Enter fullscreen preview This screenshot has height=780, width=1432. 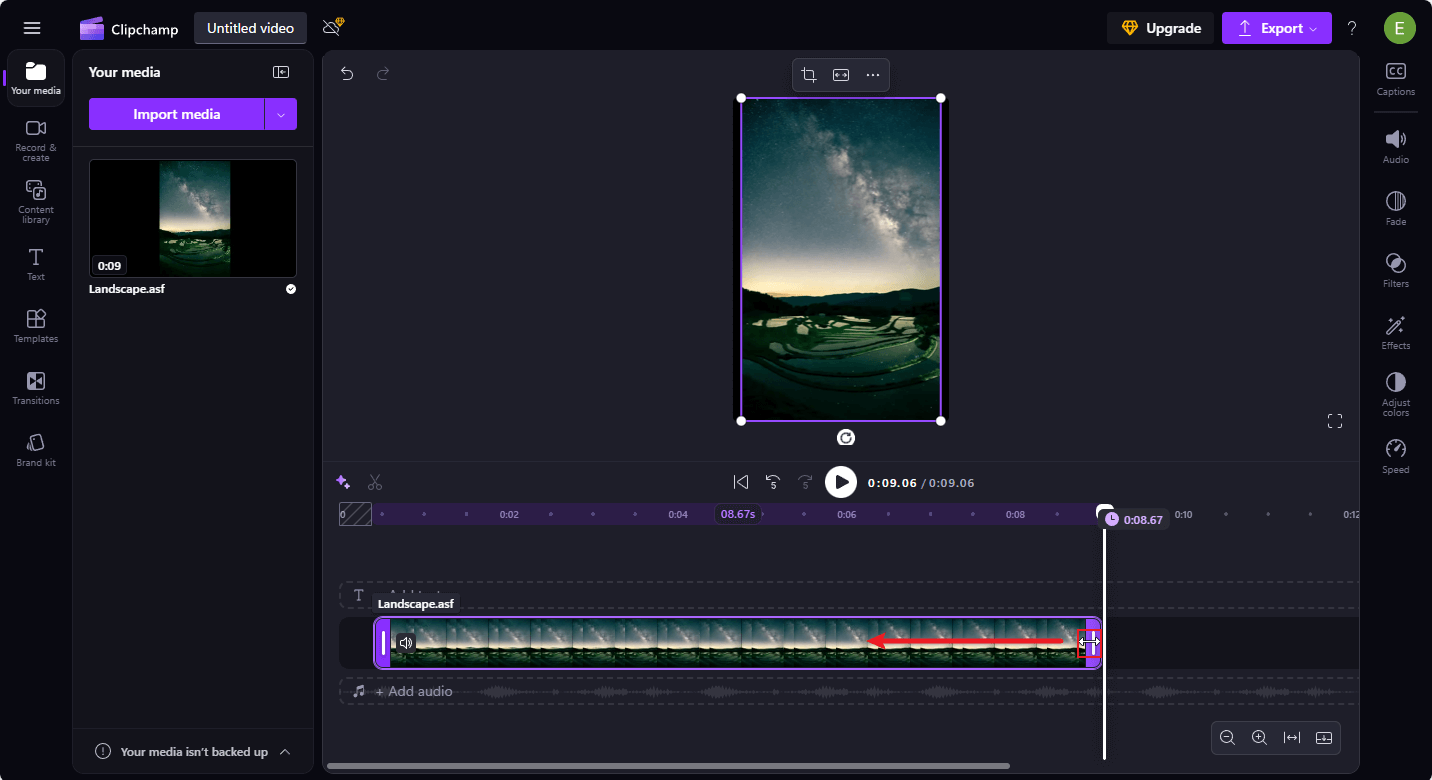tap(1335, 421)
